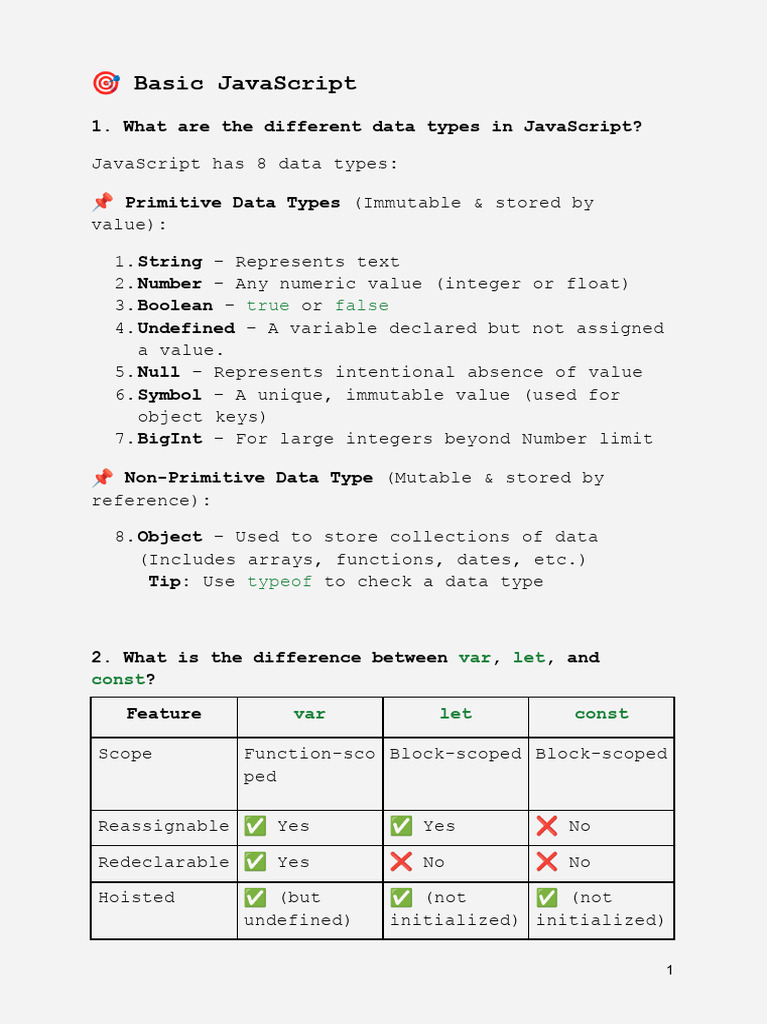The width and height of the screenshot is (768, 1024).
Task: Click the green let column header
Action: pyautogui.click(x=456, y=714)
